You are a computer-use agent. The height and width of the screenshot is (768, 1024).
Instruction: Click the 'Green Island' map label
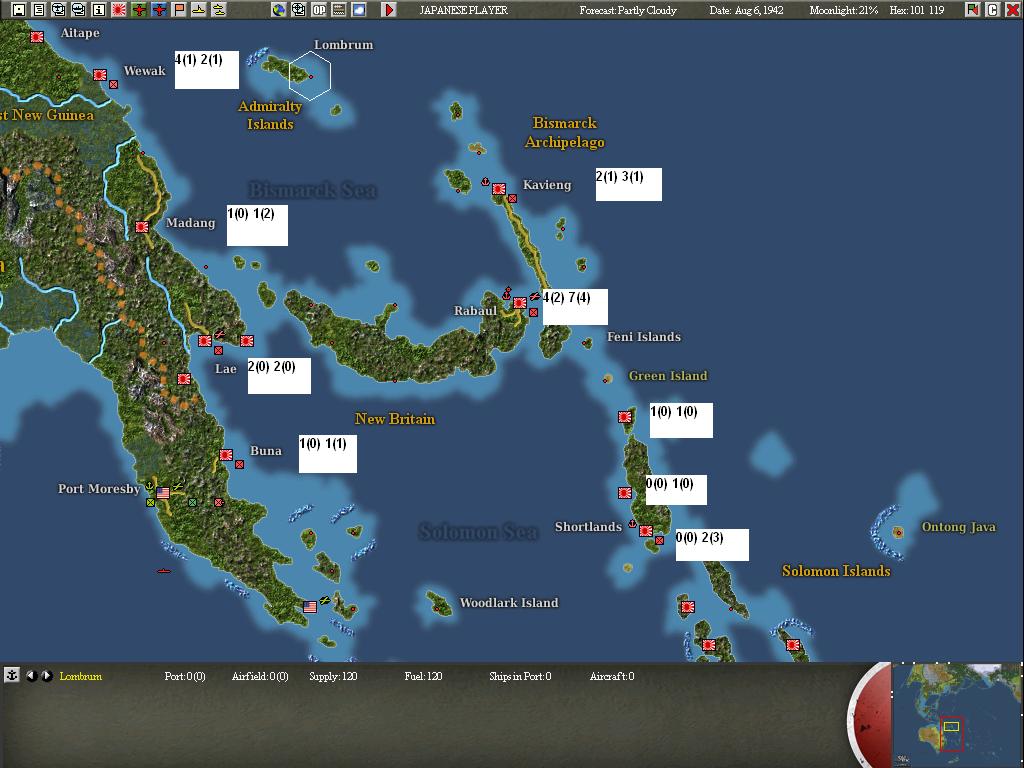click(x=667, y=376)
